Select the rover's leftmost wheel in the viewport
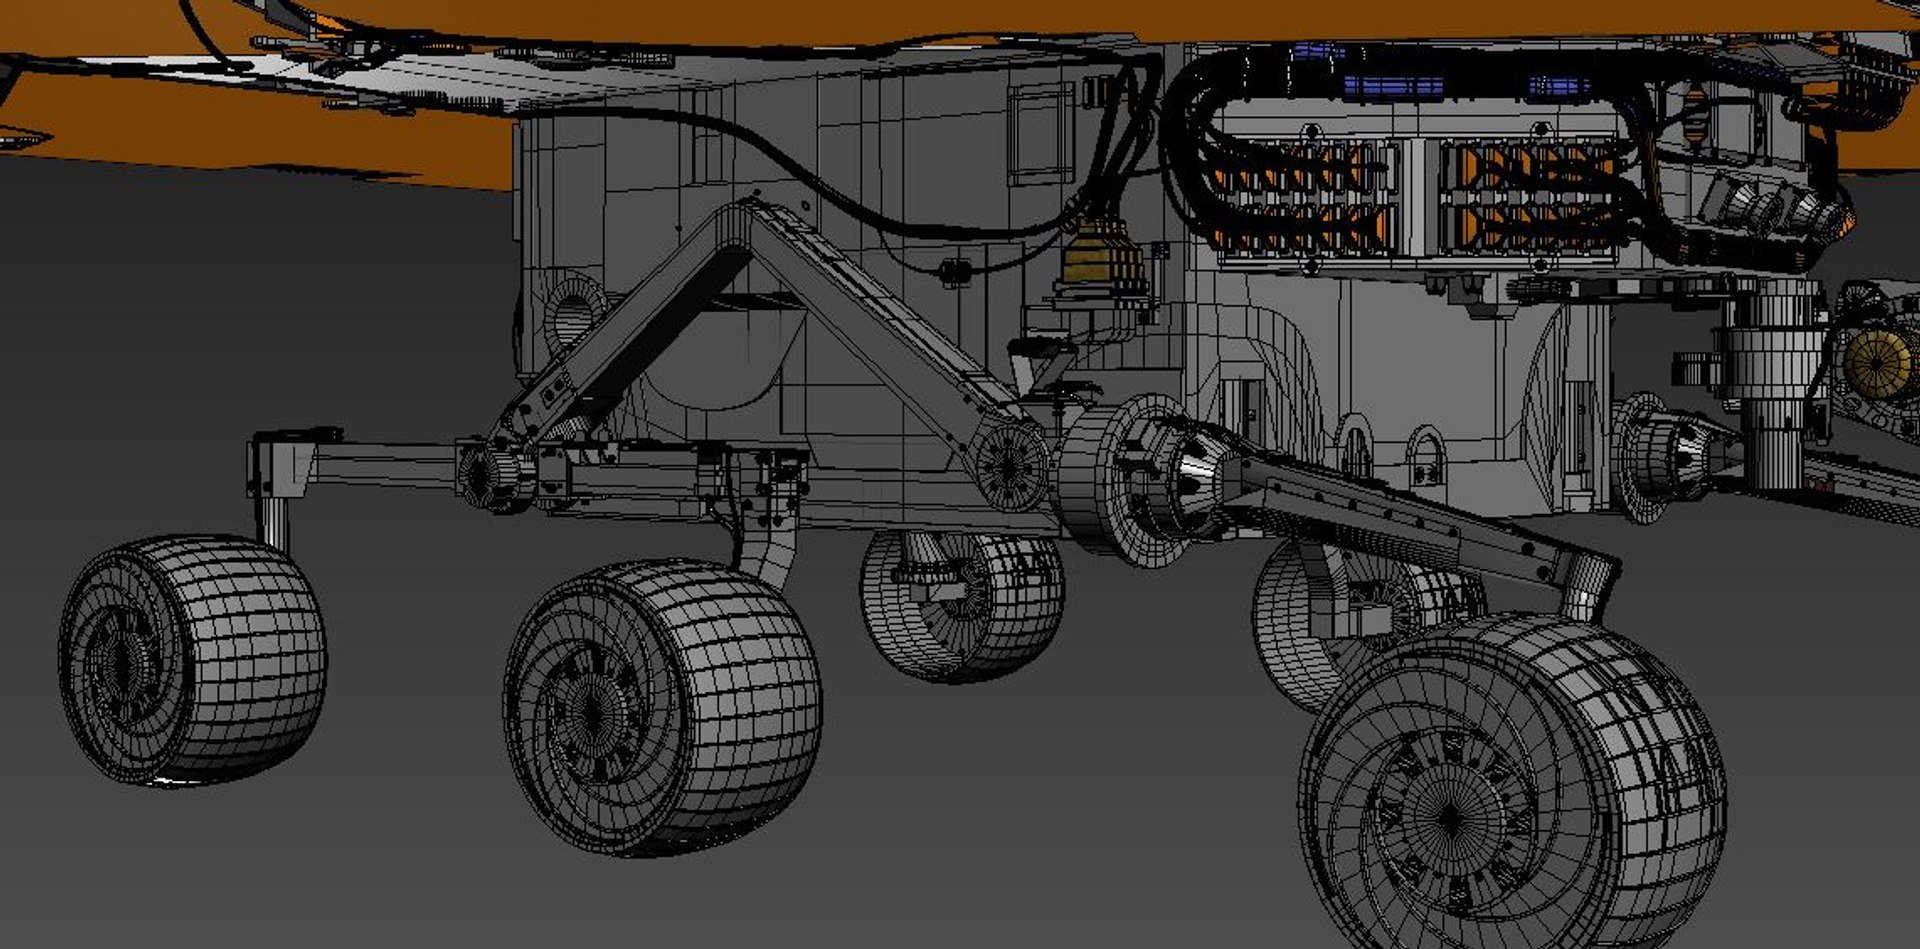This screenshot has height=949, width=1920. point(192,660)
